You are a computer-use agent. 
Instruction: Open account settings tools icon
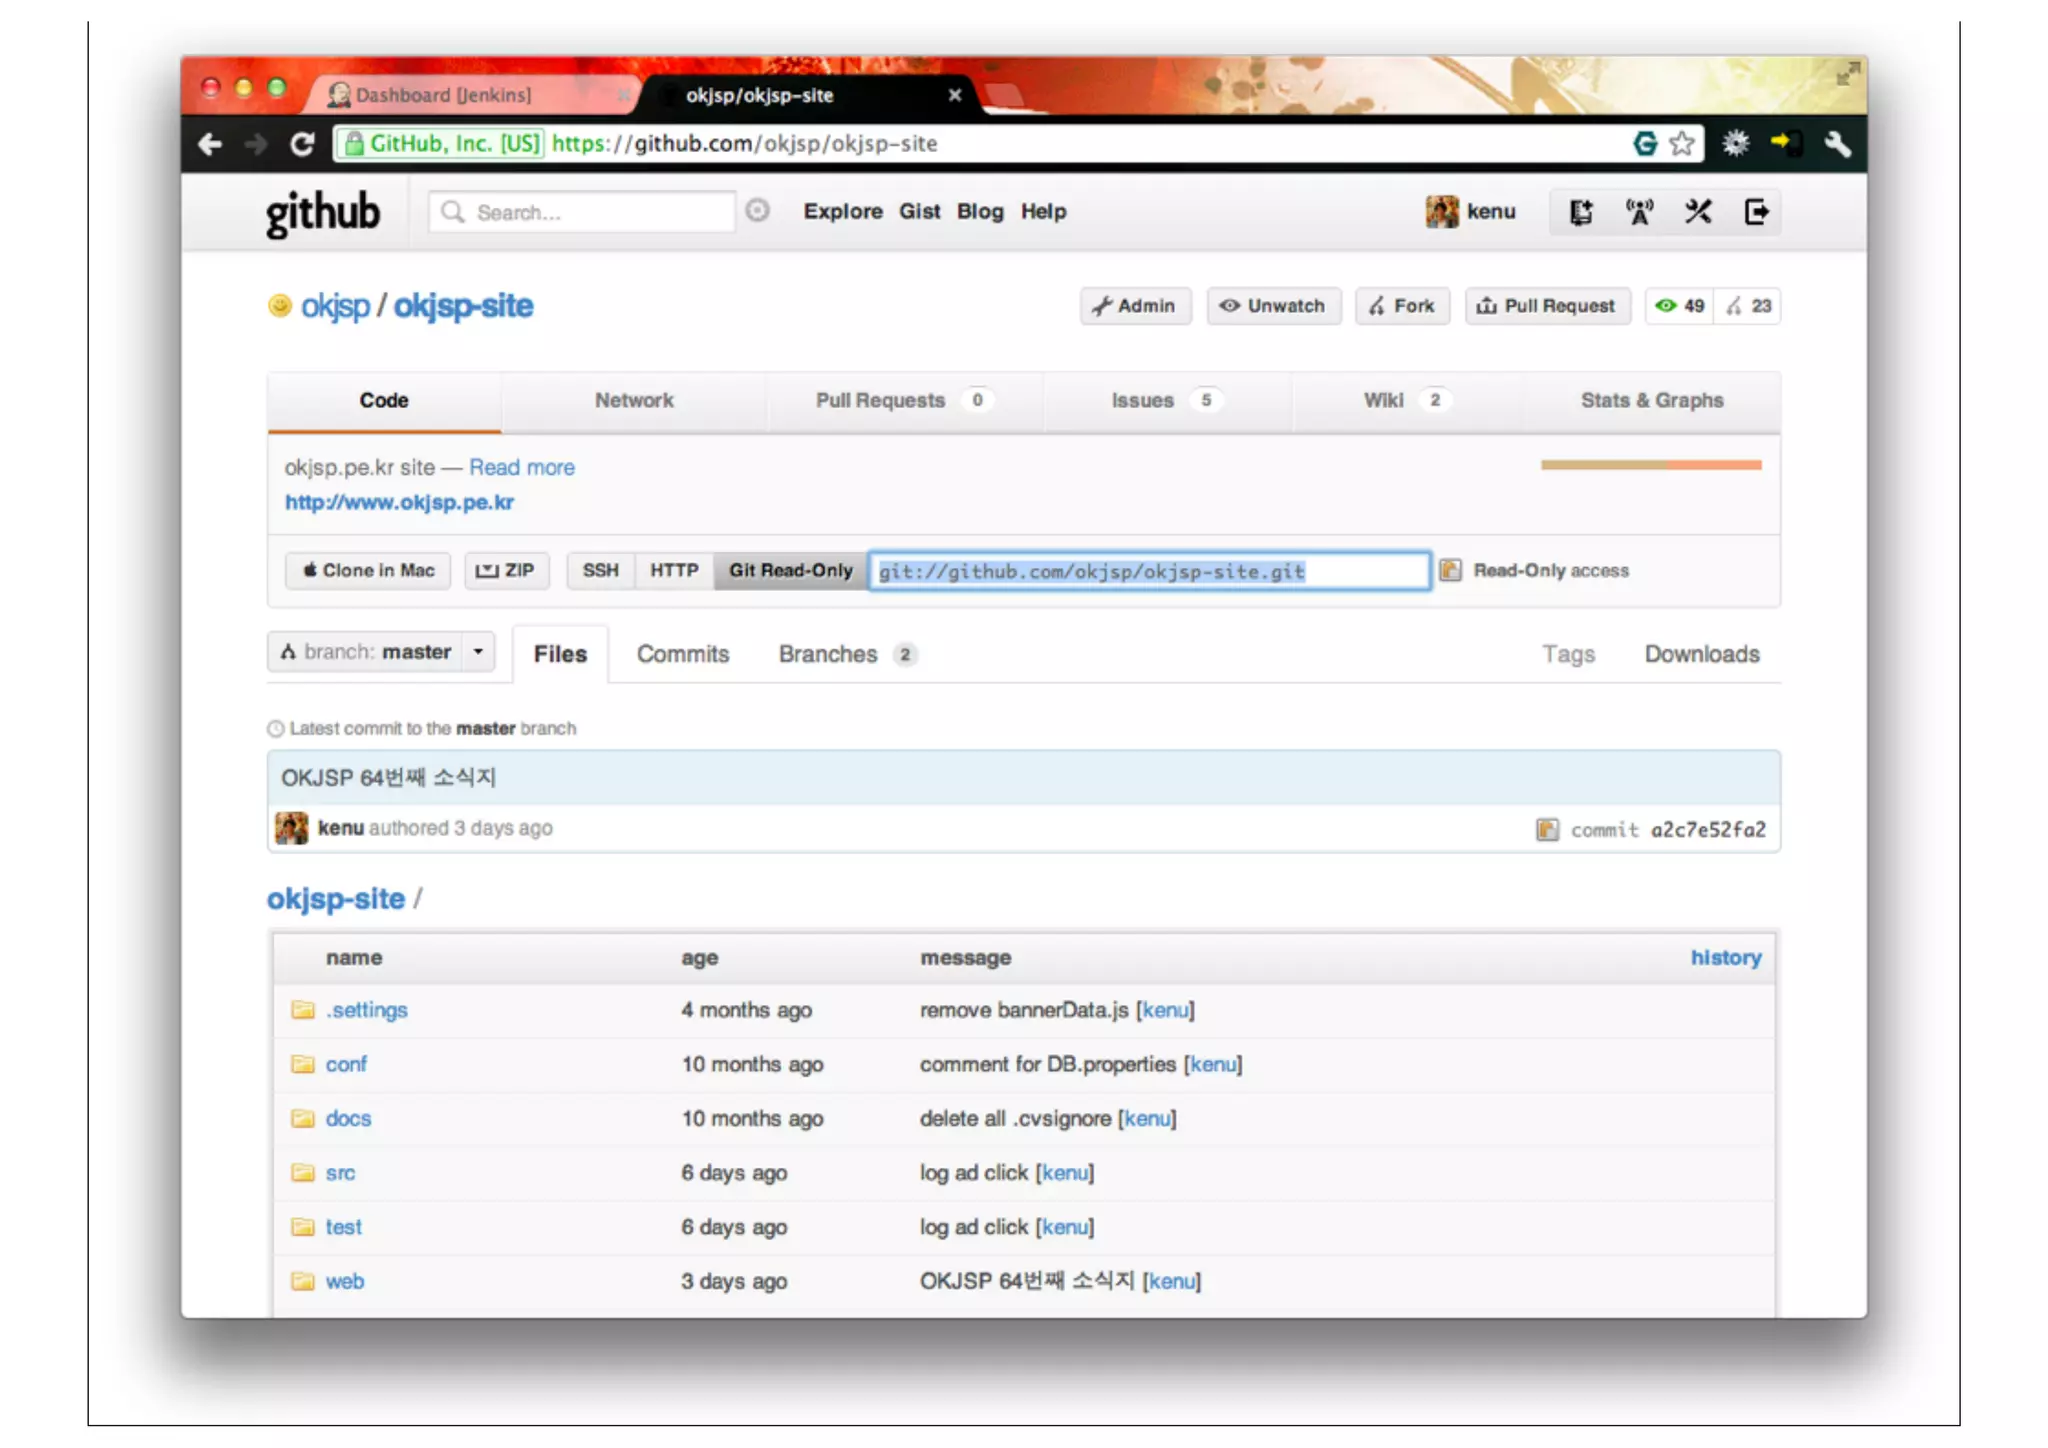pos(1698,212)
